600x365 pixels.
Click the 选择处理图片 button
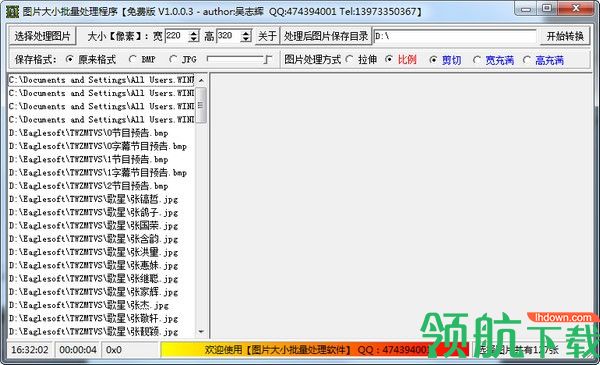point(42,36)
